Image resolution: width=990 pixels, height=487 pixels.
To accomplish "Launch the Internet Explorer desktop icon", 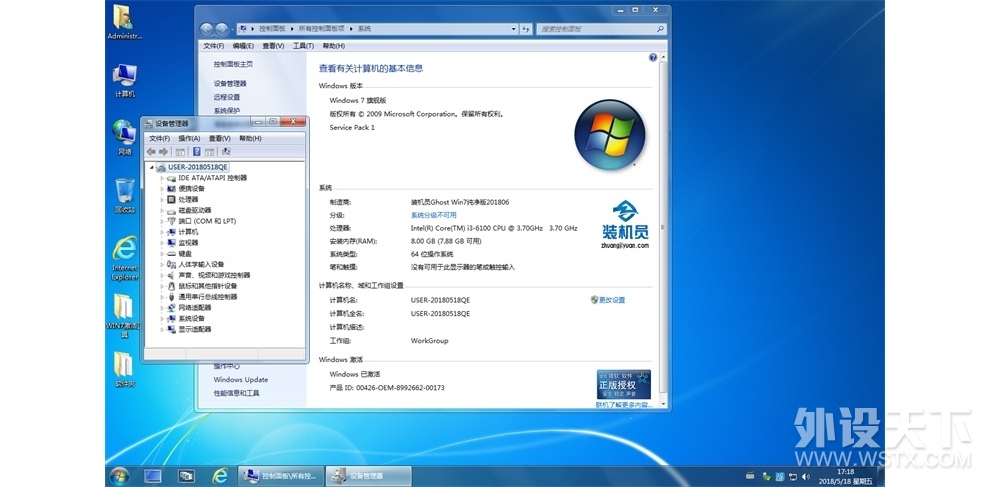I will pos(124,258).
